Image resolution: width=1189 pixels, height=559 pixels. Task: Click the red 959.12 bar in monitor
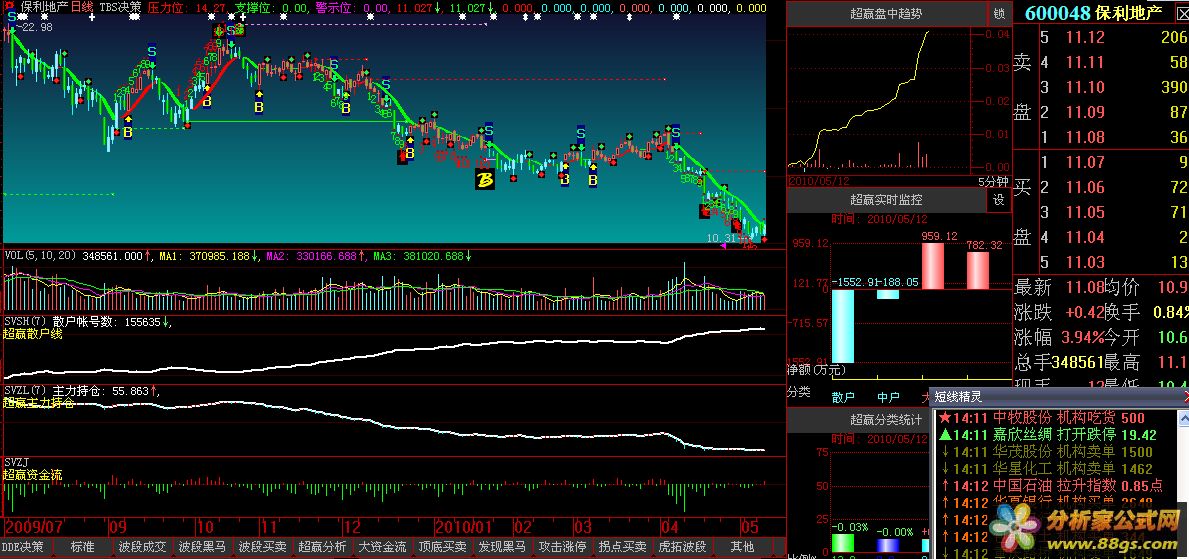[933, 265]
